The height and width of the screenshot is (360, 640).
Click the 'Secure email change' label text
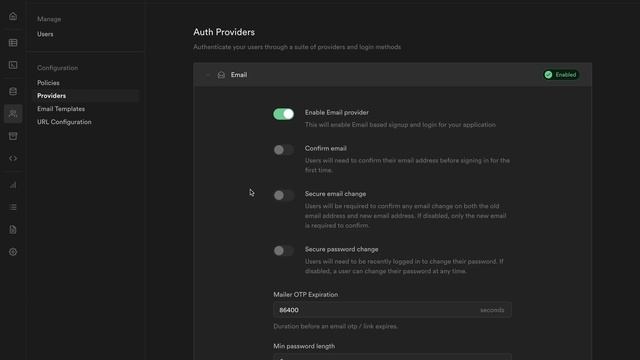(x=336, y=194)
